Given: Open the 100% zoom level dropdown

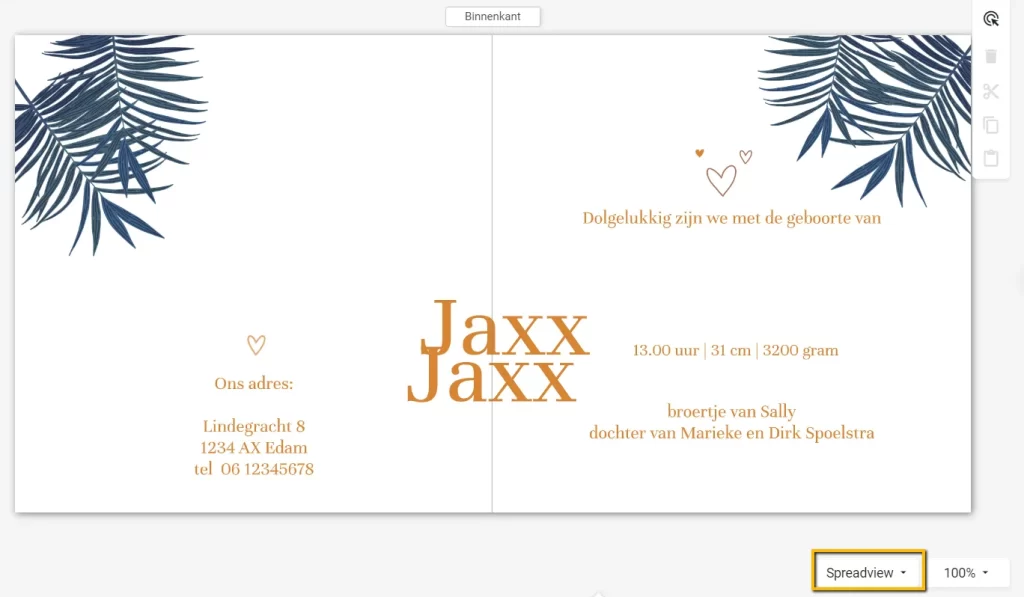Looking at the screenshot, I should click(x=966, y=572).
